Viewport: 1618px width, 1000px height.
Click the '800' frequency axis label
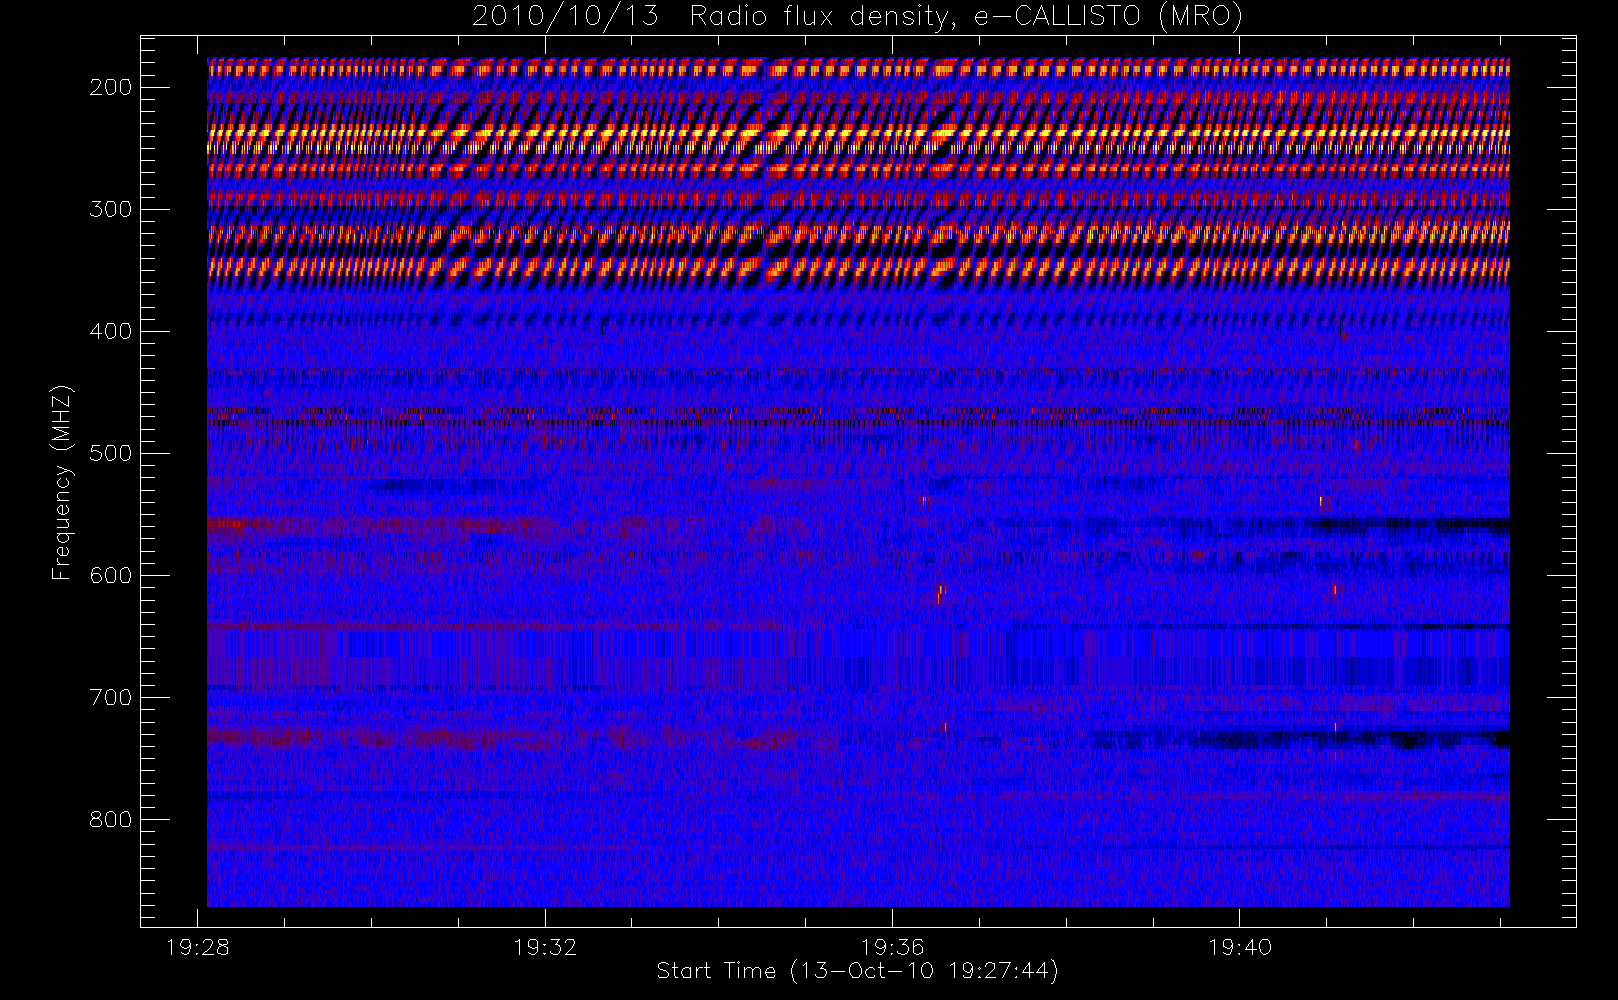coord(110,819)
